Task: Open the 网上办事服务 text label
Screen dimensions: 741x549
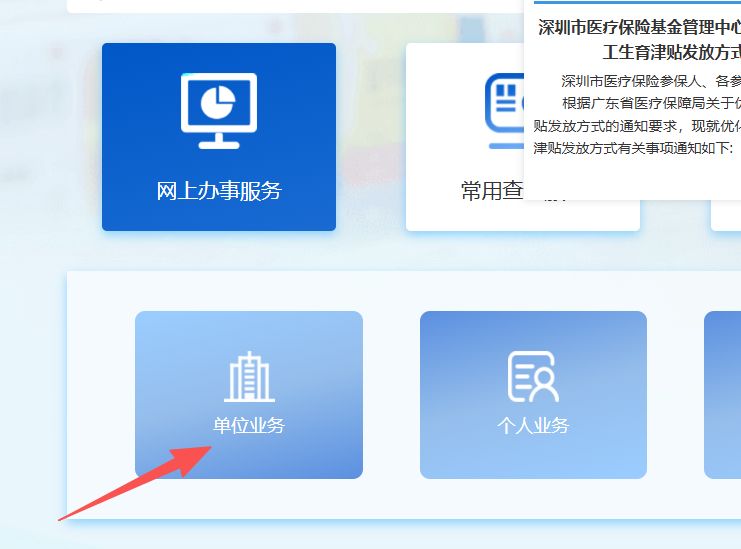Action: [x=219, y=191]
